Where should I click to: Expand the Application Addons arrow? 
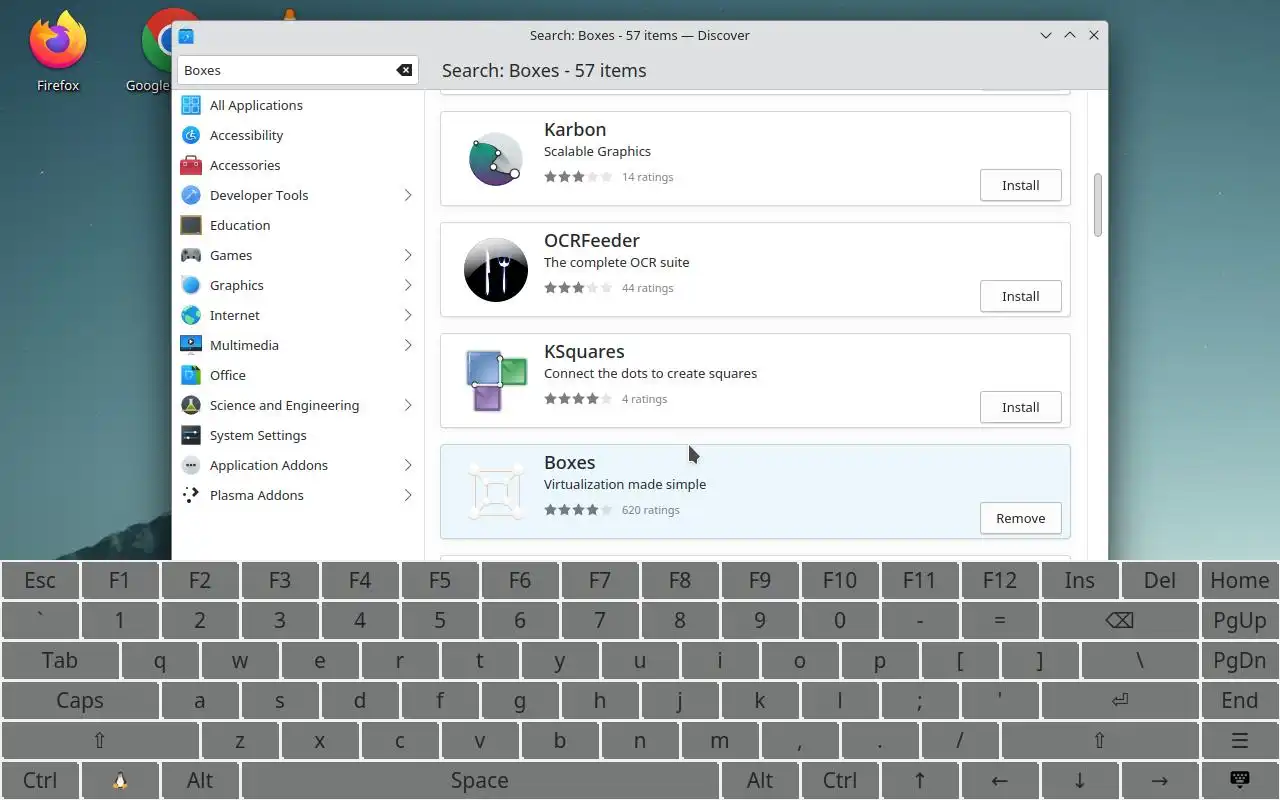pyautogui.click(x=408, y=465)
